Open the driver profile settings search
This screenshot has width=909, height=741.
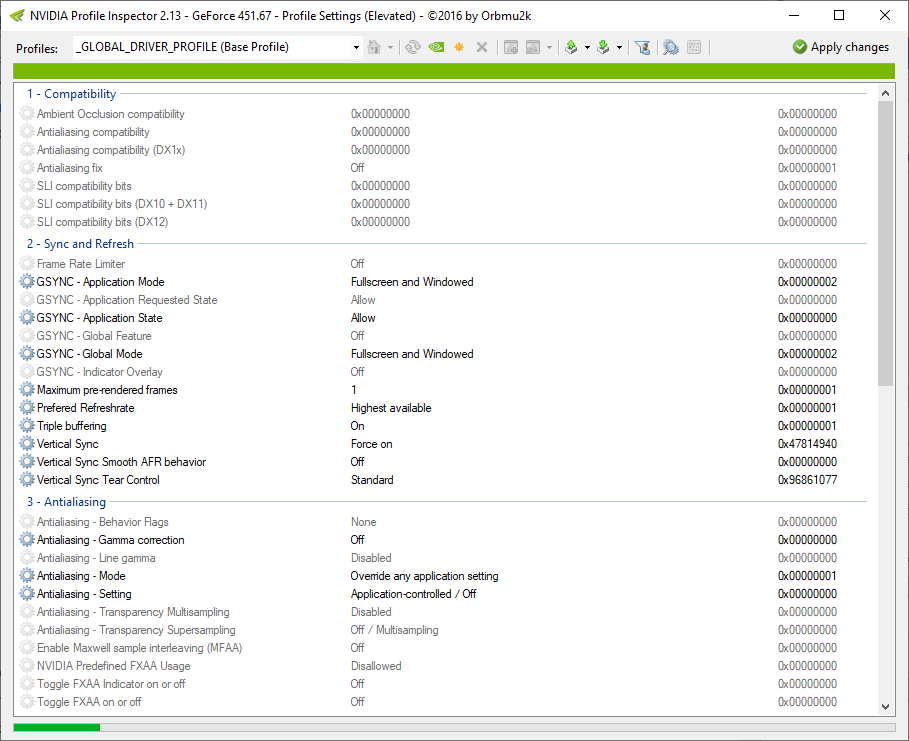(670, 46)
